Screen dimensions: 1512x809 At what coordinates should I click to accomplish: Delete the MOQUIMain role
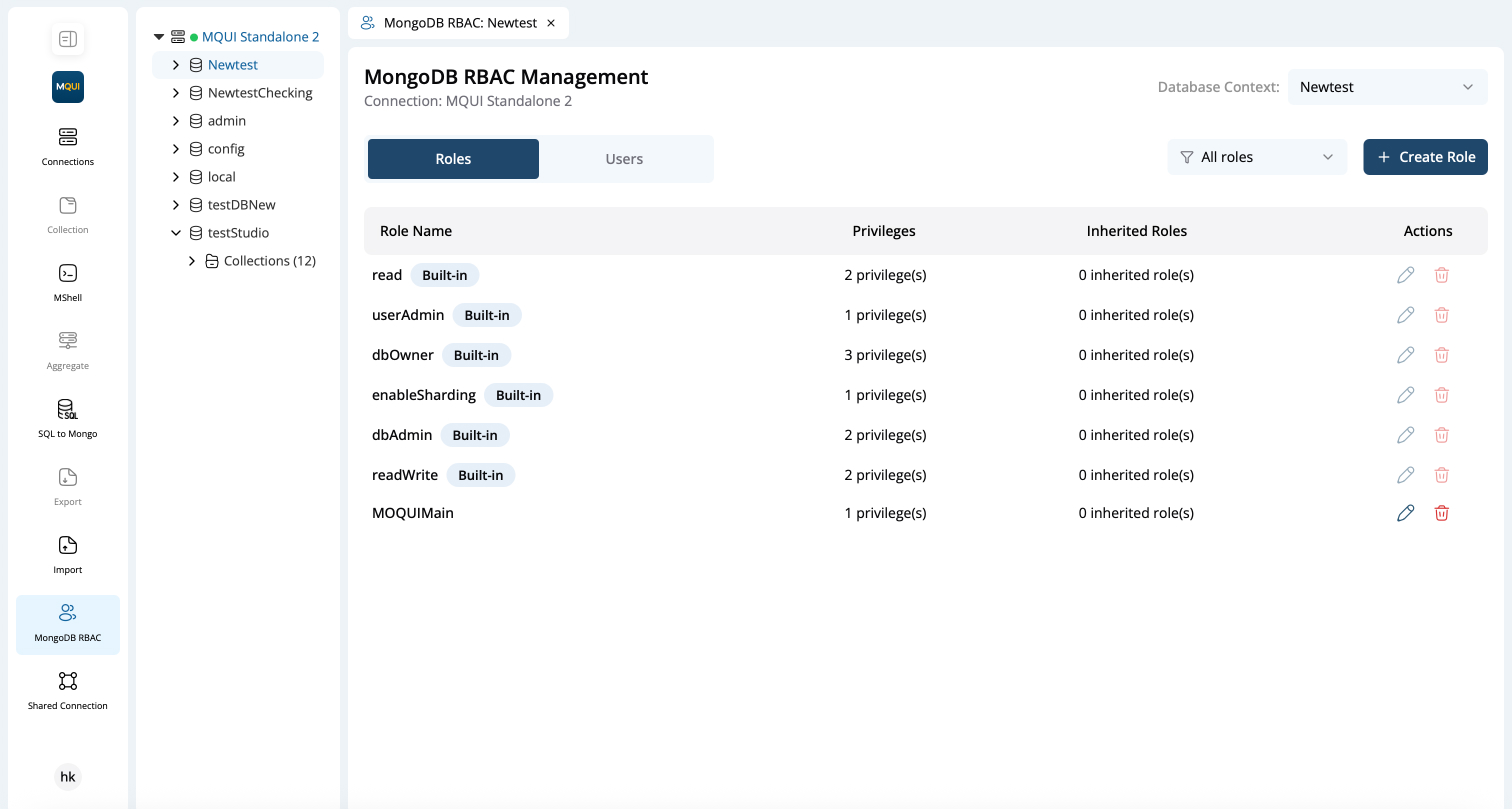click(1441, 513)
